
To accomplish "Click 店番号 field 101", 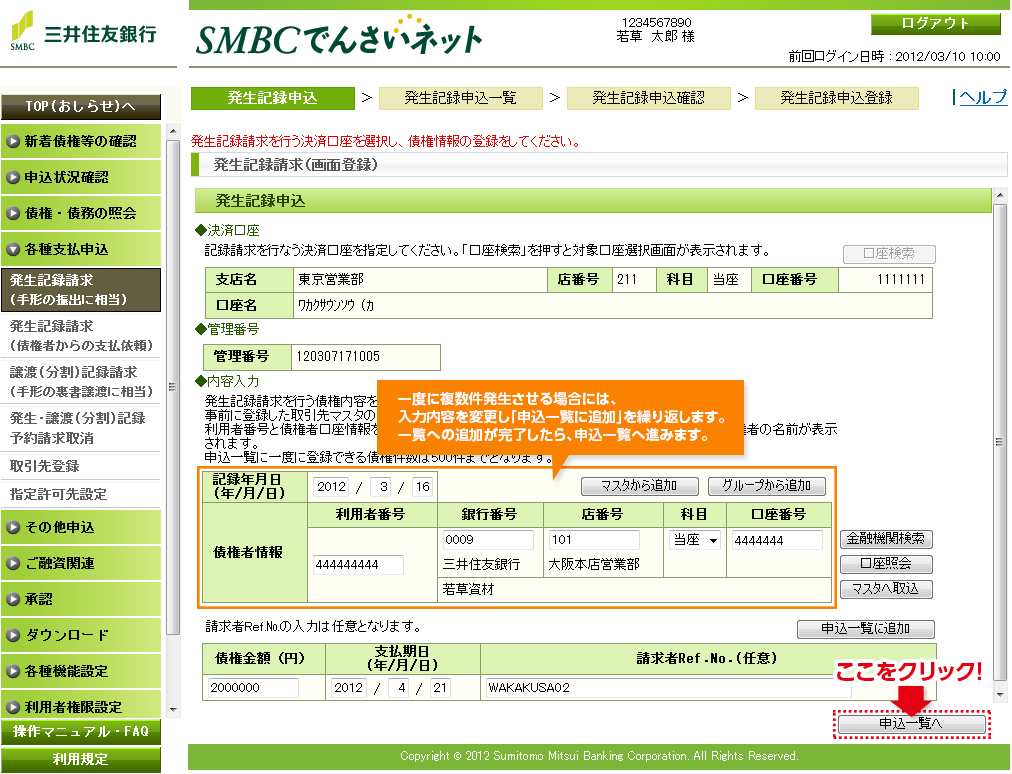I will (594, 540).
